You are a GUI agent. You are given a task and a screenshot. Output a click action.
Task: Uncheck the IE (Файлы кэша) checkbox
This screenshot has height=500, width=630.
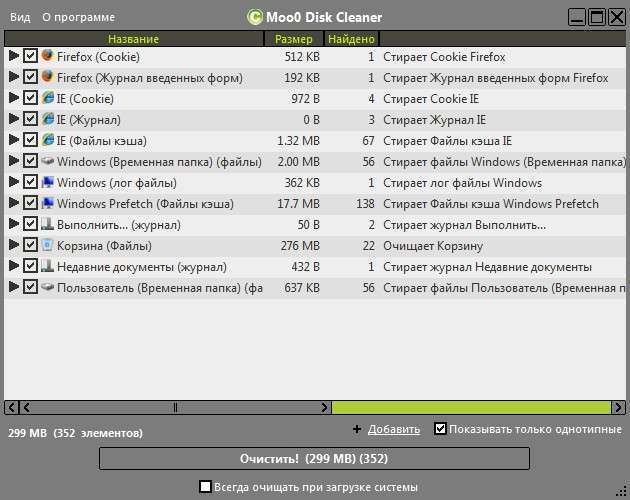point(30,139)
